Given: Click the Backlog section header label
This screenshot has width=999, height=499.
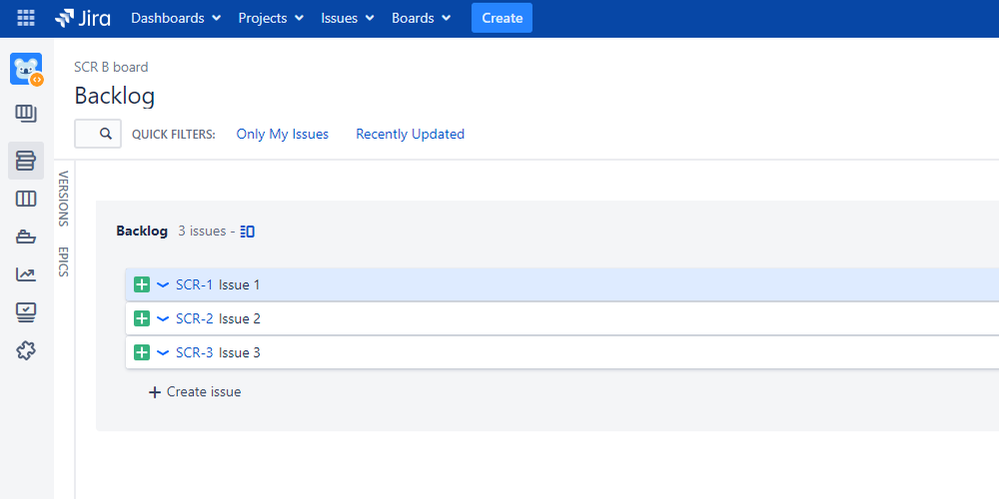Looking at the screenshot, I should tap(141, 231).
